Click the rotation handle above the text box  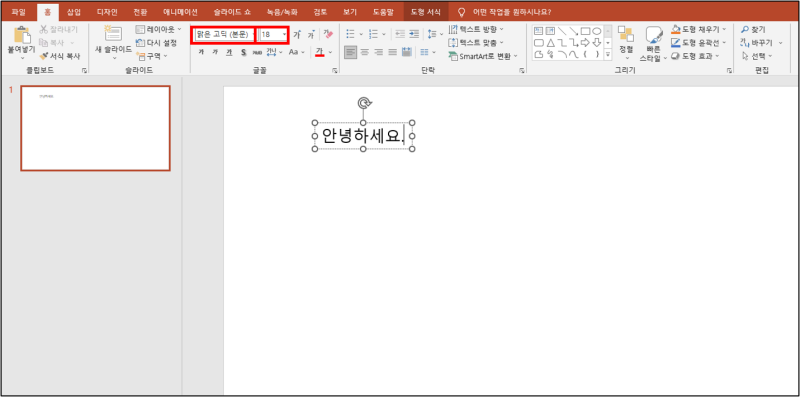pos(363,103)
